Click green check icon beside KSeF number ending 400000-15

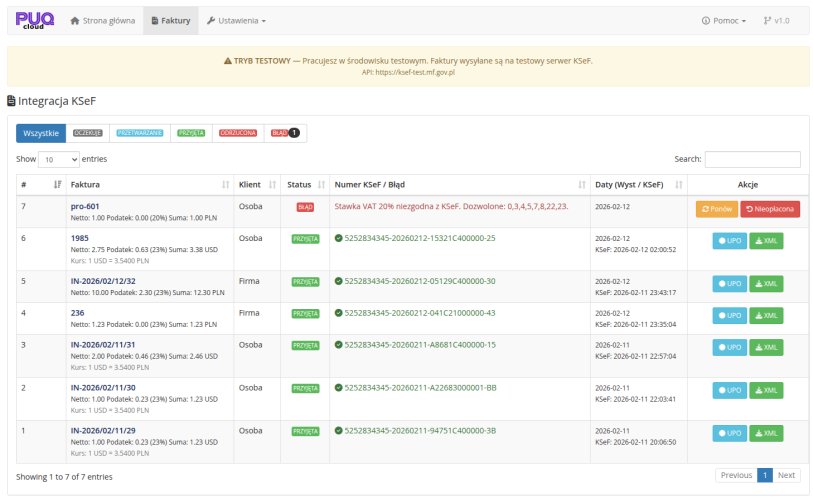(x=339, y=345)
